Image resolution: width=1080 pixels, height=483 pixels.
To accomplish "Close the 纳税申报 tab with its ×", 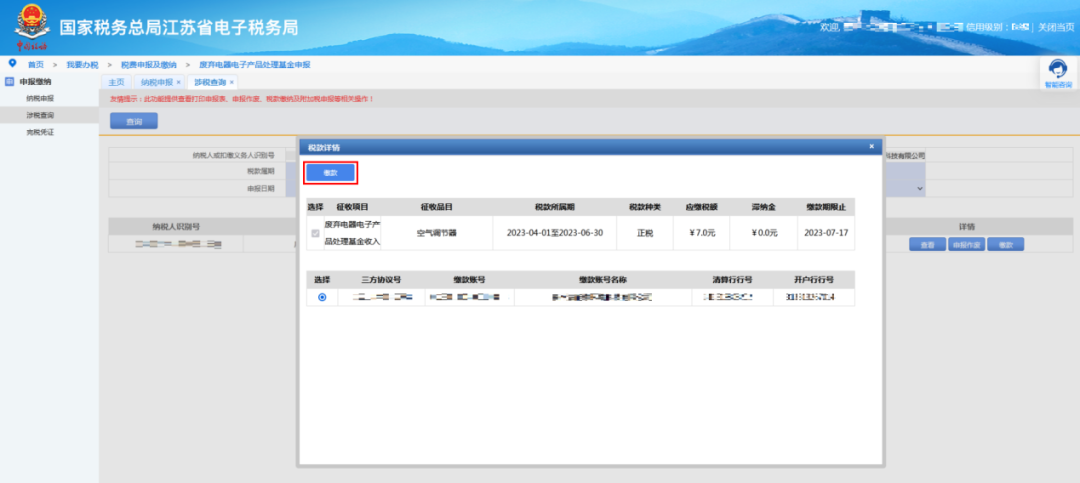I will coord(178,82).
